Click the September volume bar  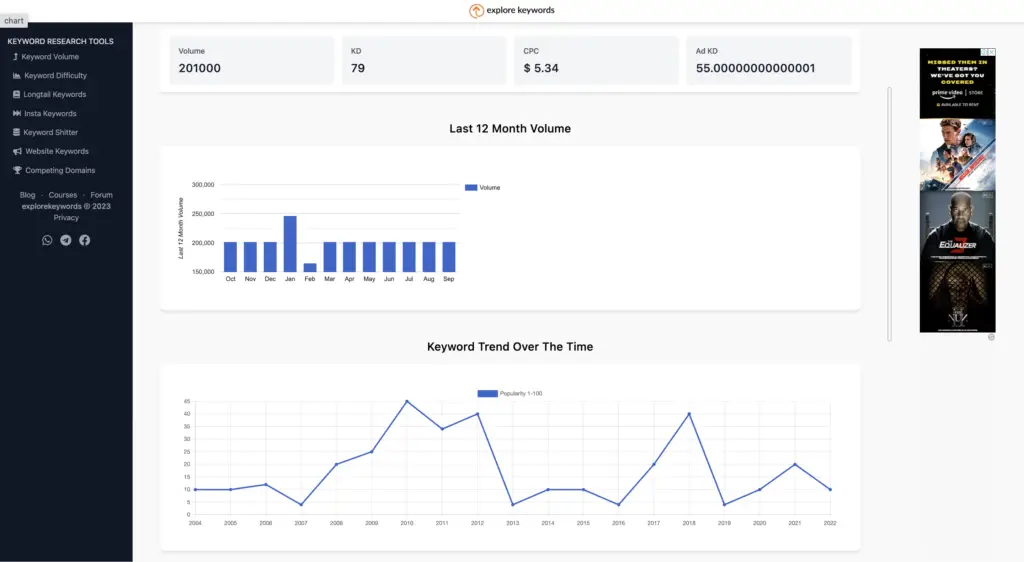tap(449, 257)
